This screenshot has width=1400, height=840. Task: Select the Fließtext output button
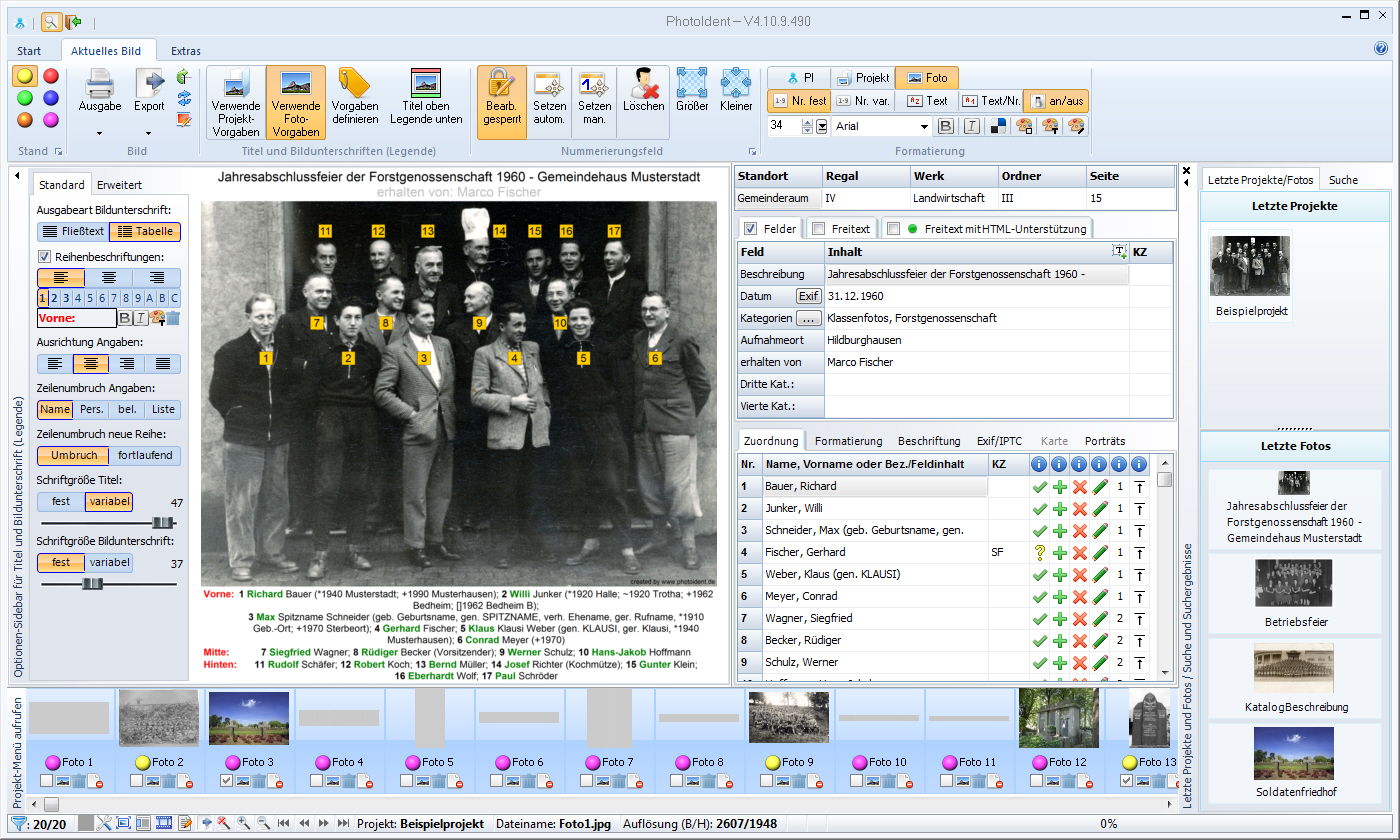pos(73,231)
